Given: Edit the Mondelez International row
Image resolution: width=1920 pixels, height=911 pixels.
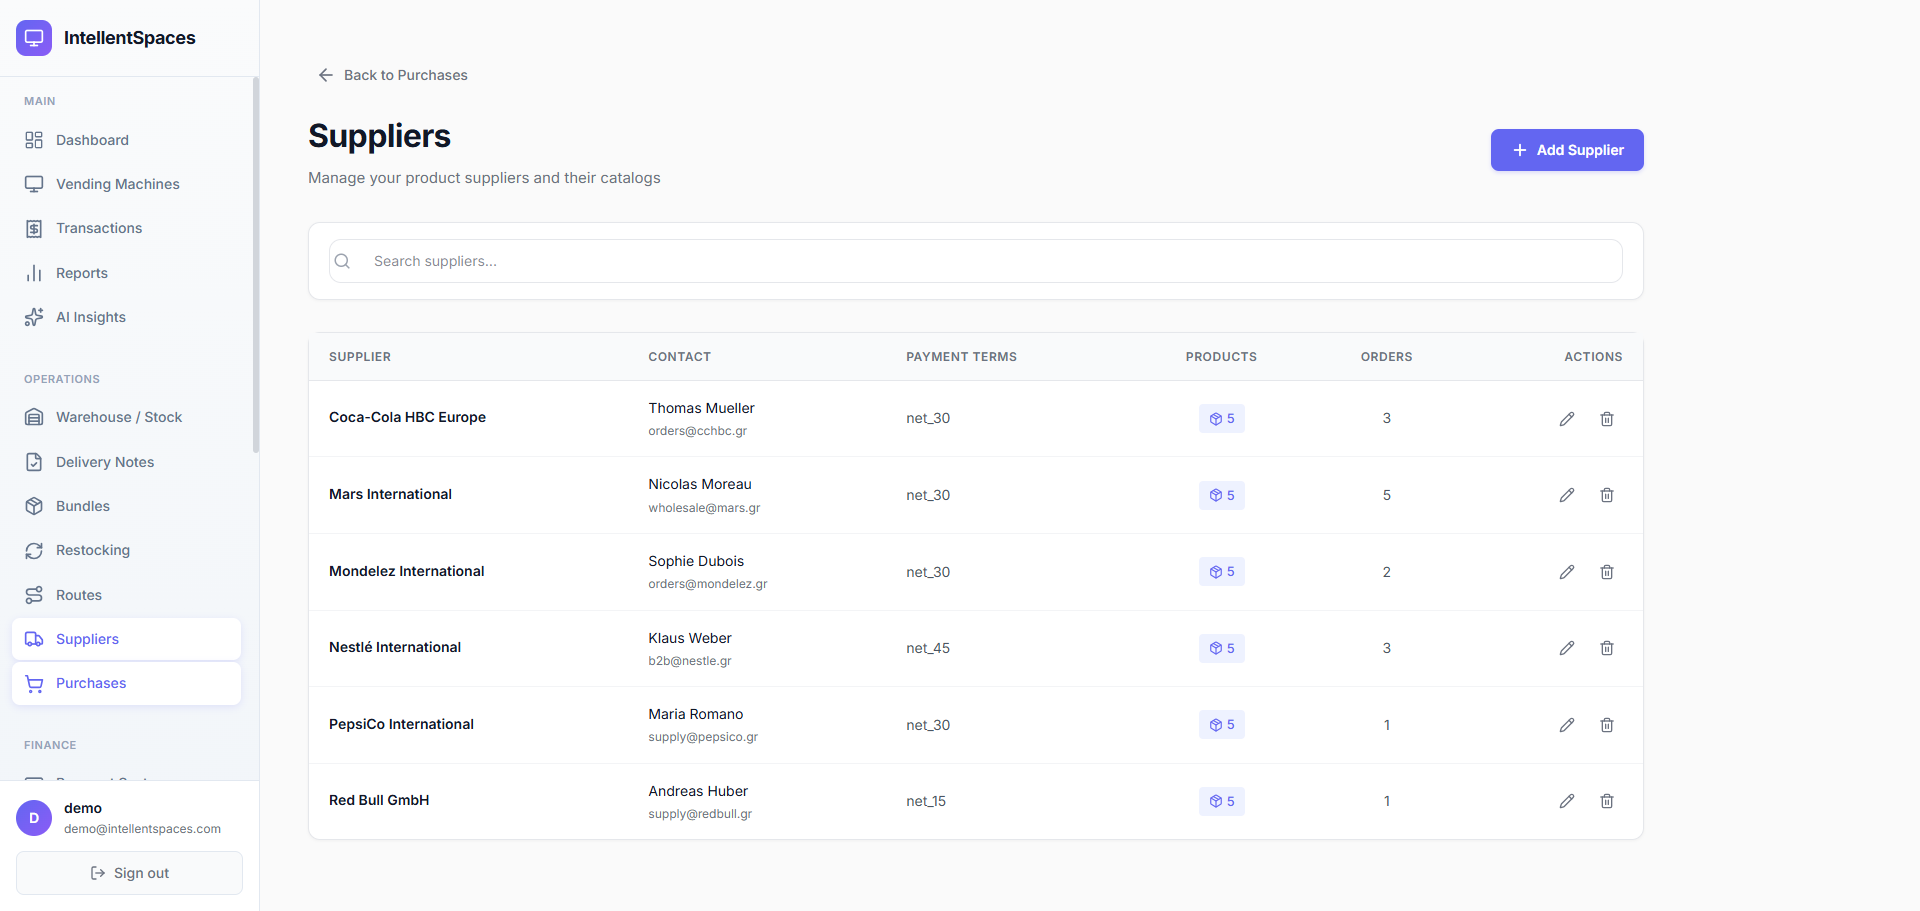Looking at the screenshot, I should click(x=1567, y=572).
